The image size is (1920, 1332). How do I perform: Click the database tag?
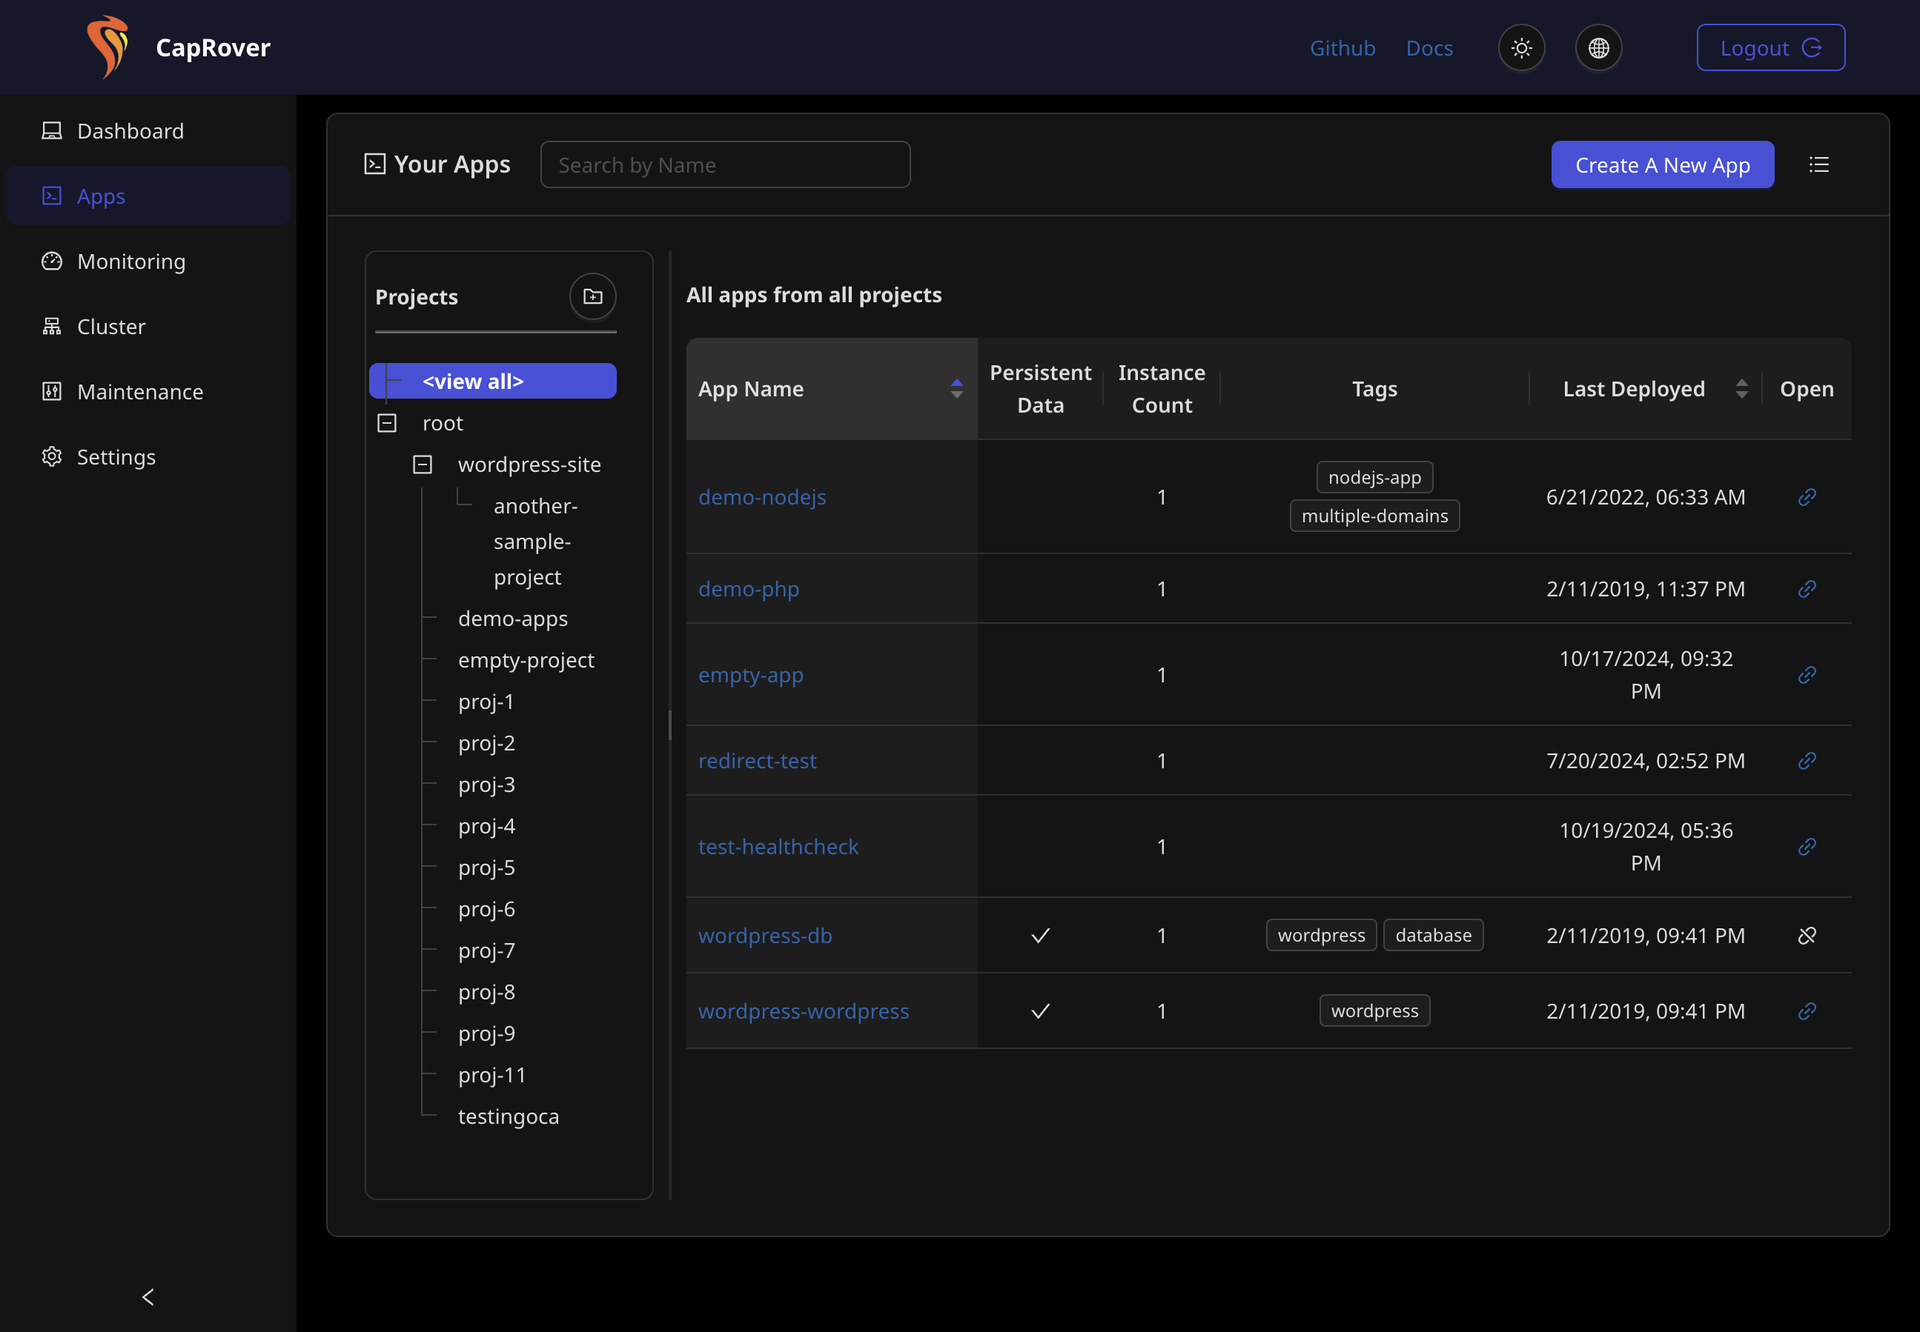pyautogui.click(x=1433, y=935)
